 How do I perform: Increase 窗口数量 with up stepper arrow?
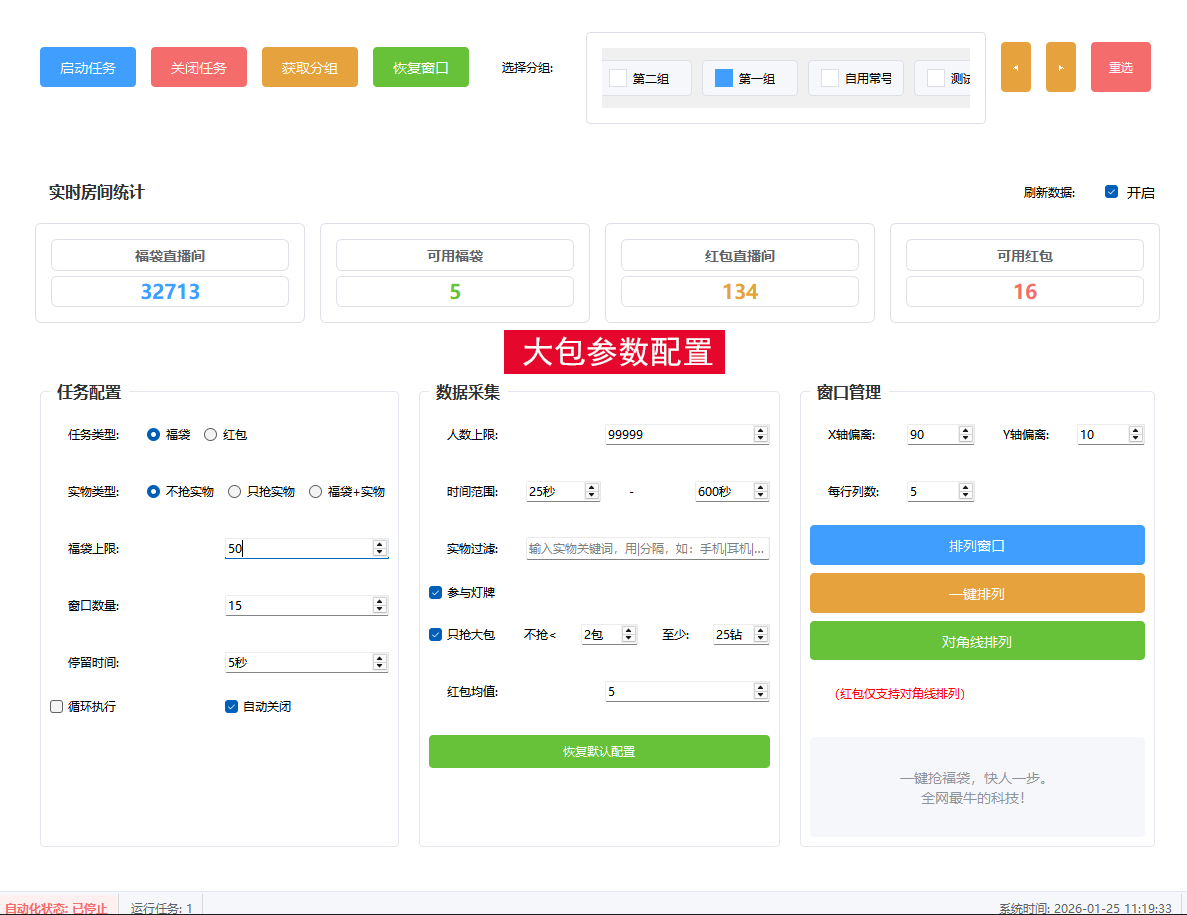(380, 602)
